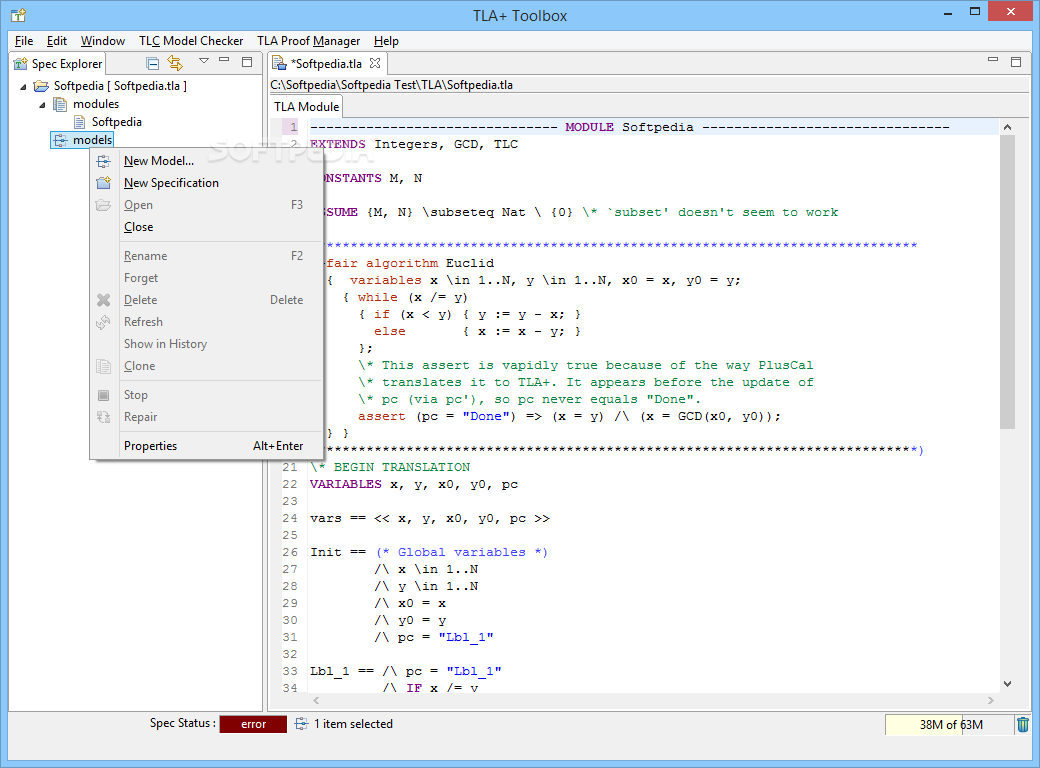The image size is (1040, 768).
Task: Open the Spec Explorer view menu arrow
Action: point(204,61)
